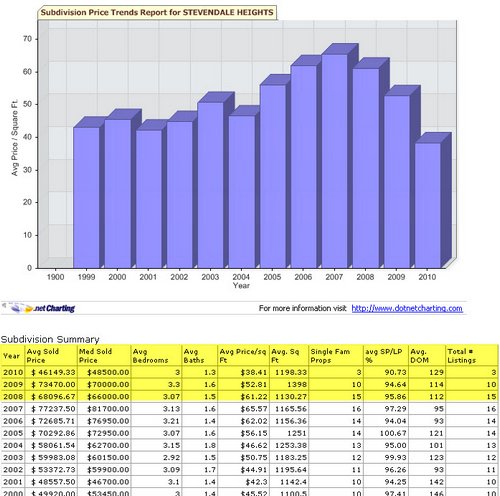The width and height of the screenshot is (500, 496).
Task: Click the chart title 'Subdivision Price Trends Report'
Action: click(x=157, y=13)
